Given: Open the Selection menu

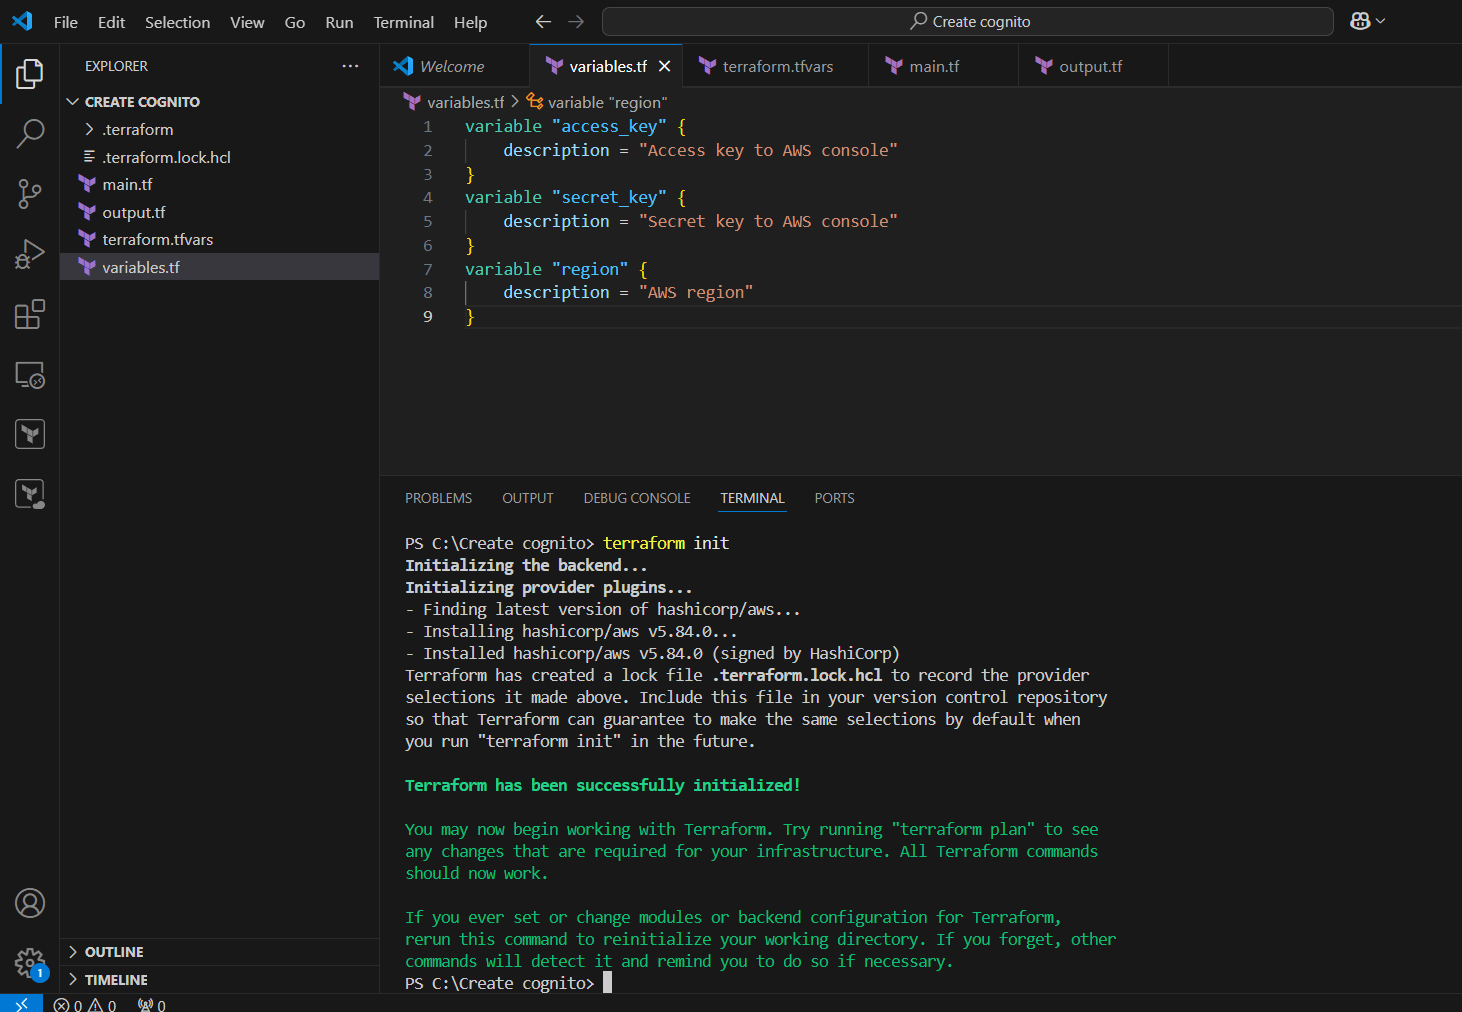Looking at the screenshot, I should pos(177,22).
